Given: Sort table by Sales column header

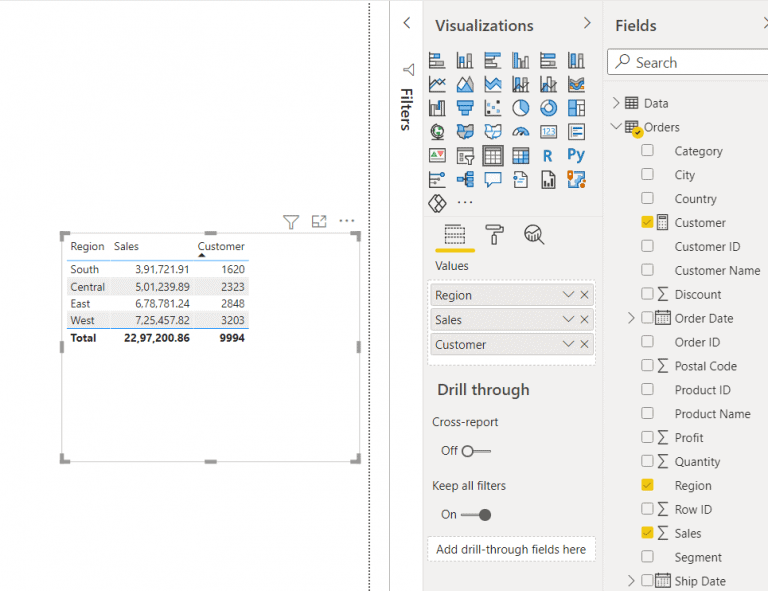Looking at the screenshot, I should point(126,246).
